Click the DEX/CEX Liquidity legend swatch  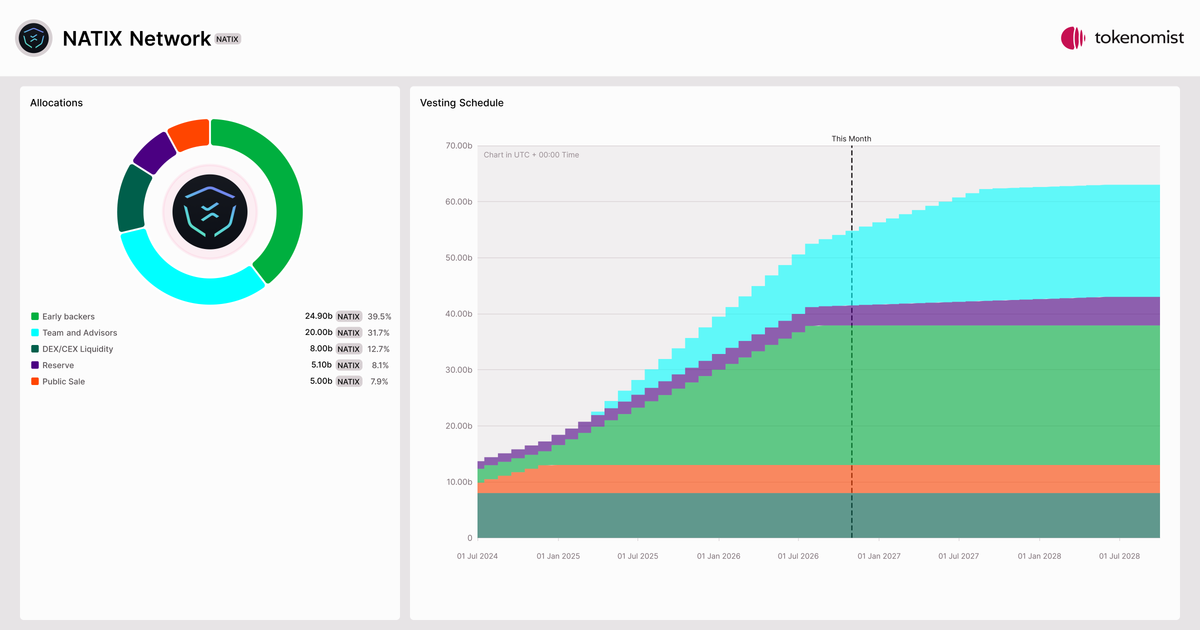click(35, 349)
